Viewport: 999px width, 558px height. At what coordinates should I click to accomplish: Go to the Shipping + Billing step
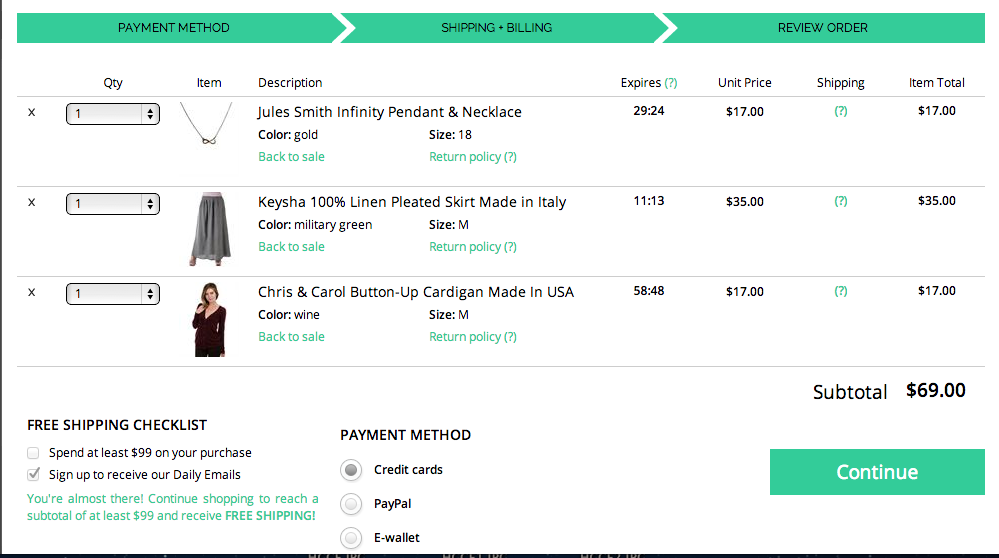pos(497,28)
